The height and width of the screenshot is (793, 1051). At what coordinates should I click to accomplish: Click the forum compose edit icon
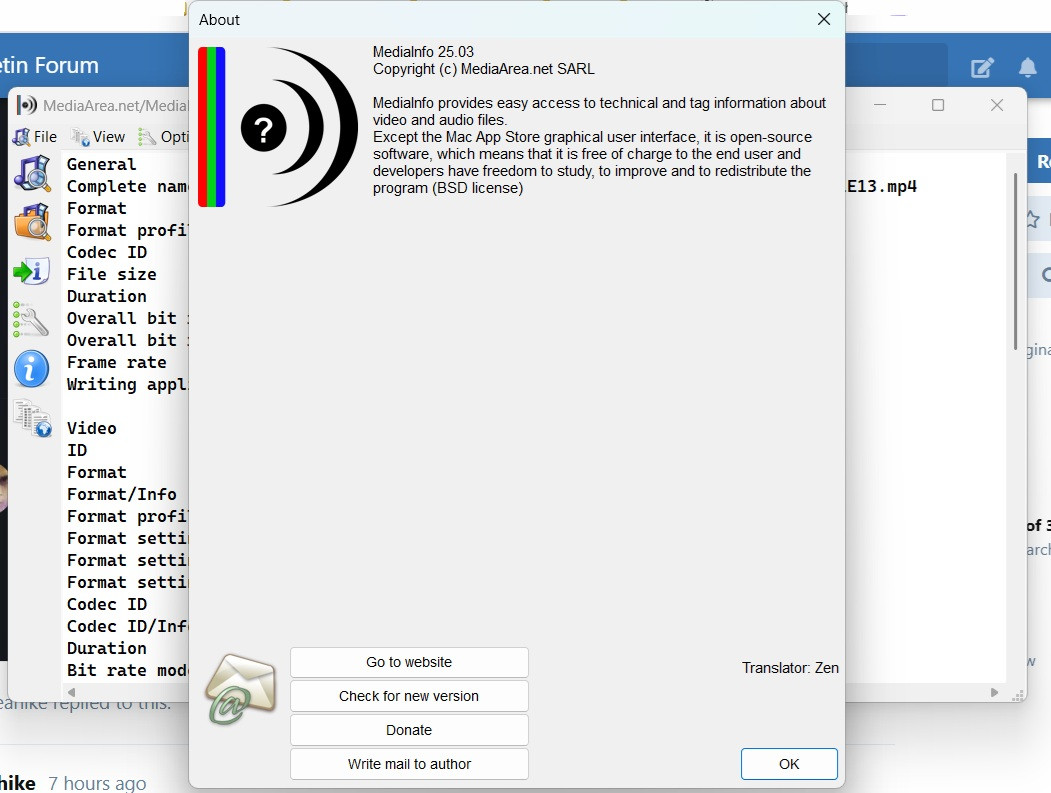(x=982, y=68)
